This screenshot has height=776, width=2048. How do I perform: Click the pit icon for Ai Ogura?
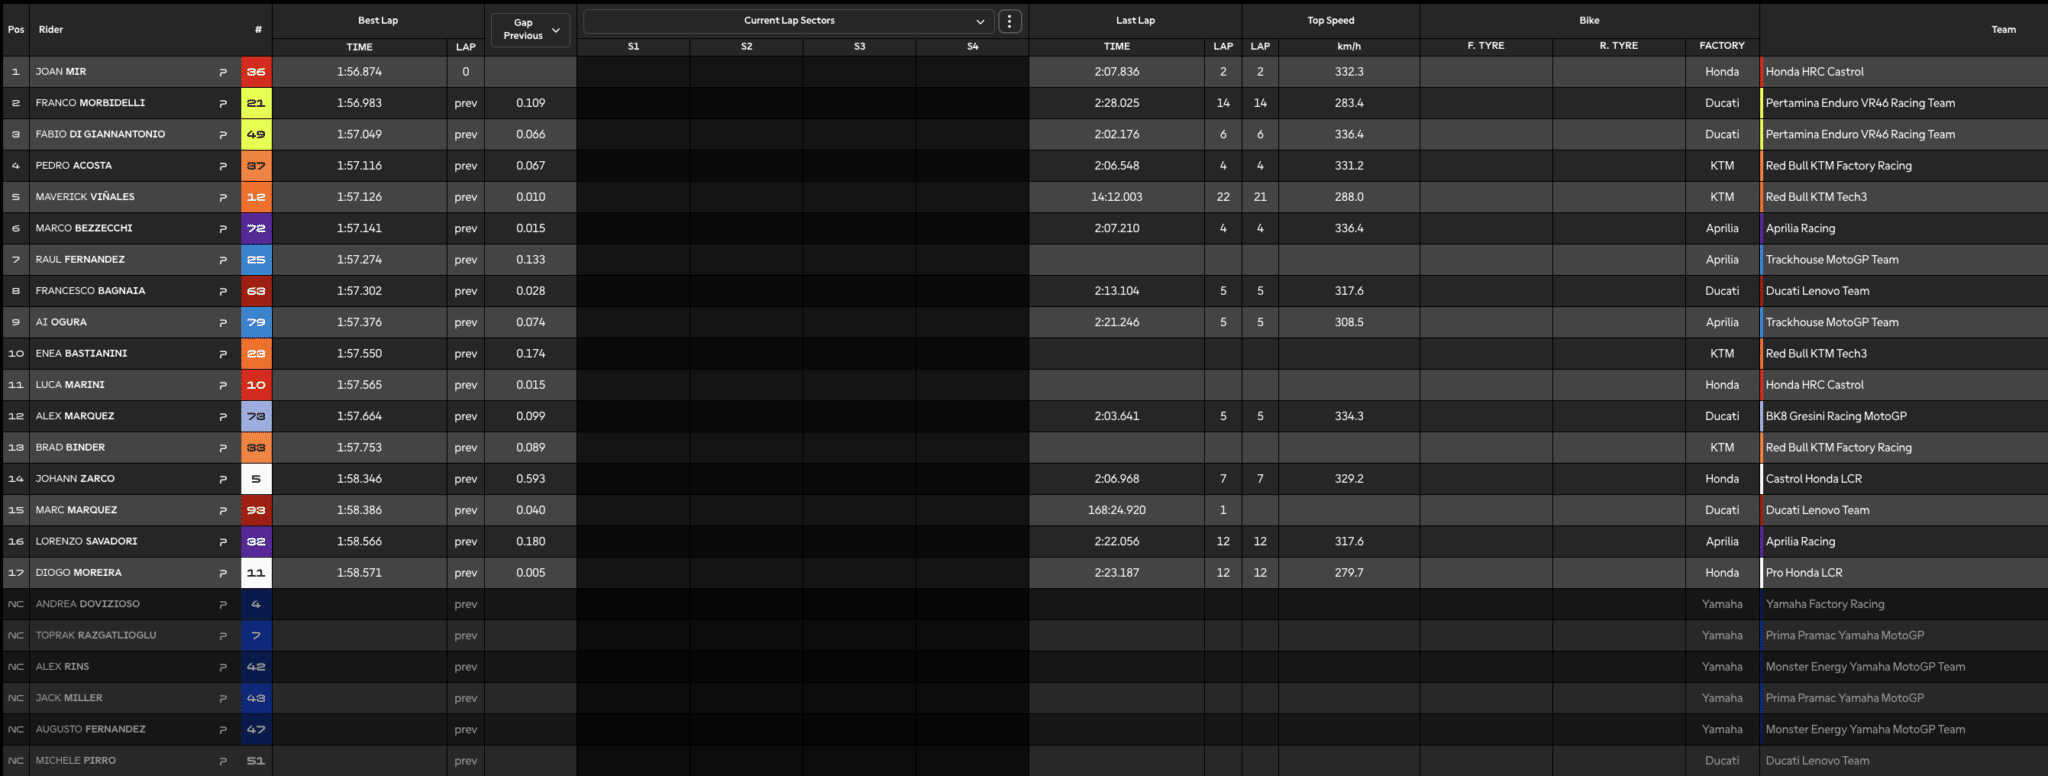(x=223, y=322)
